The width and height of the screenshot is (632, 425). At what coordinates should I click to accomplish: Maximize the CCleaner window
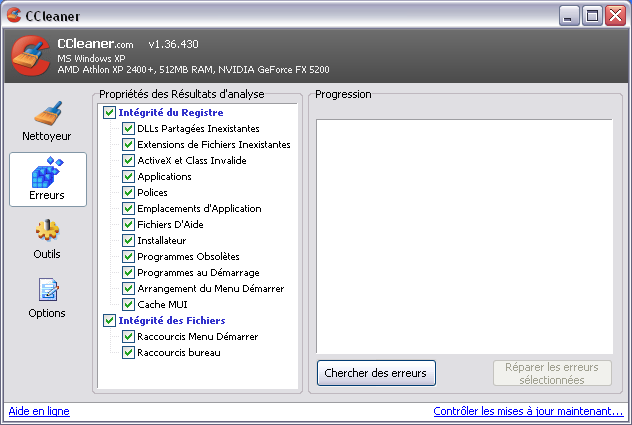[x=592, y=16]
